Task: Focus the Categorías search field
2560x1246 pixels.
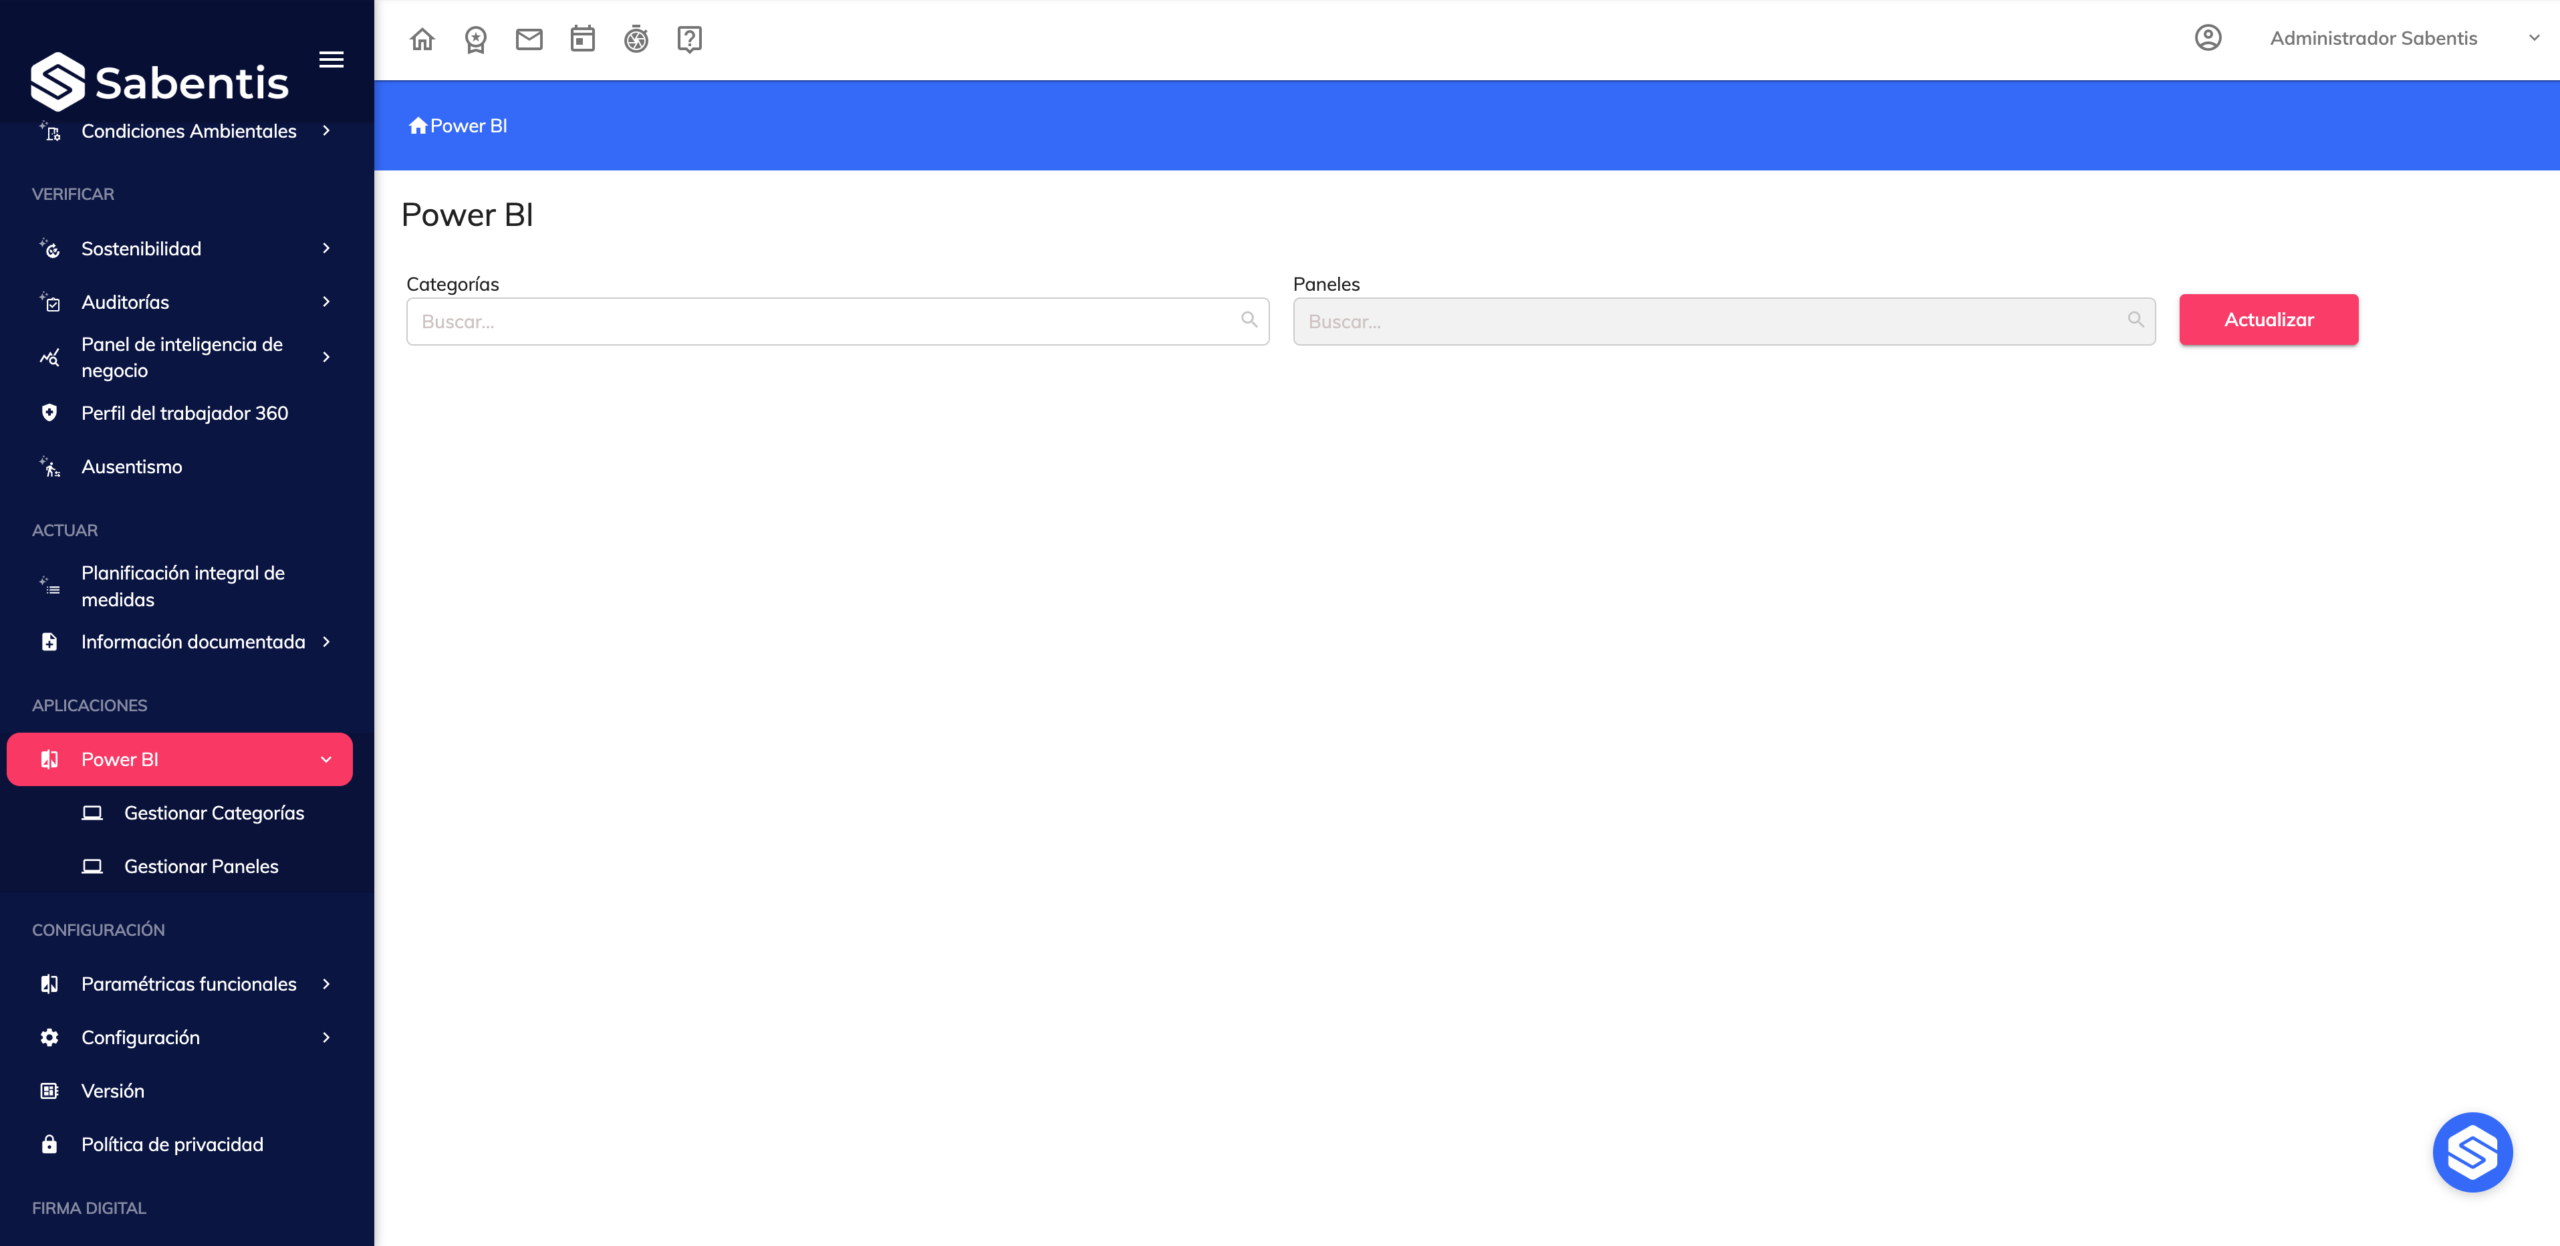Action: click(837, 322)
